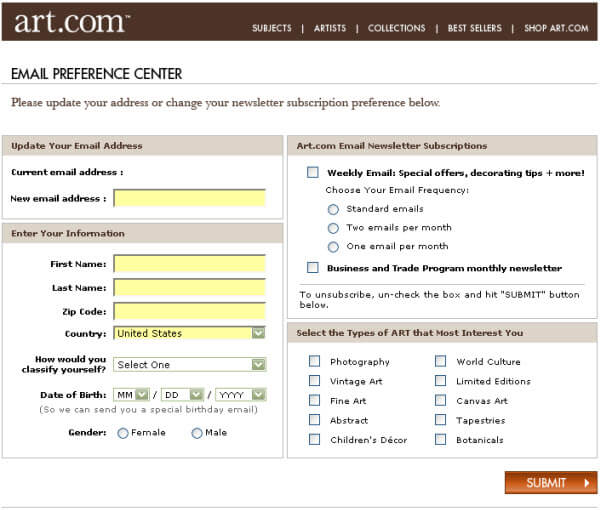Click into the Zip Code field
Viewport: 600px width, 510px height.
pos(190,311)
